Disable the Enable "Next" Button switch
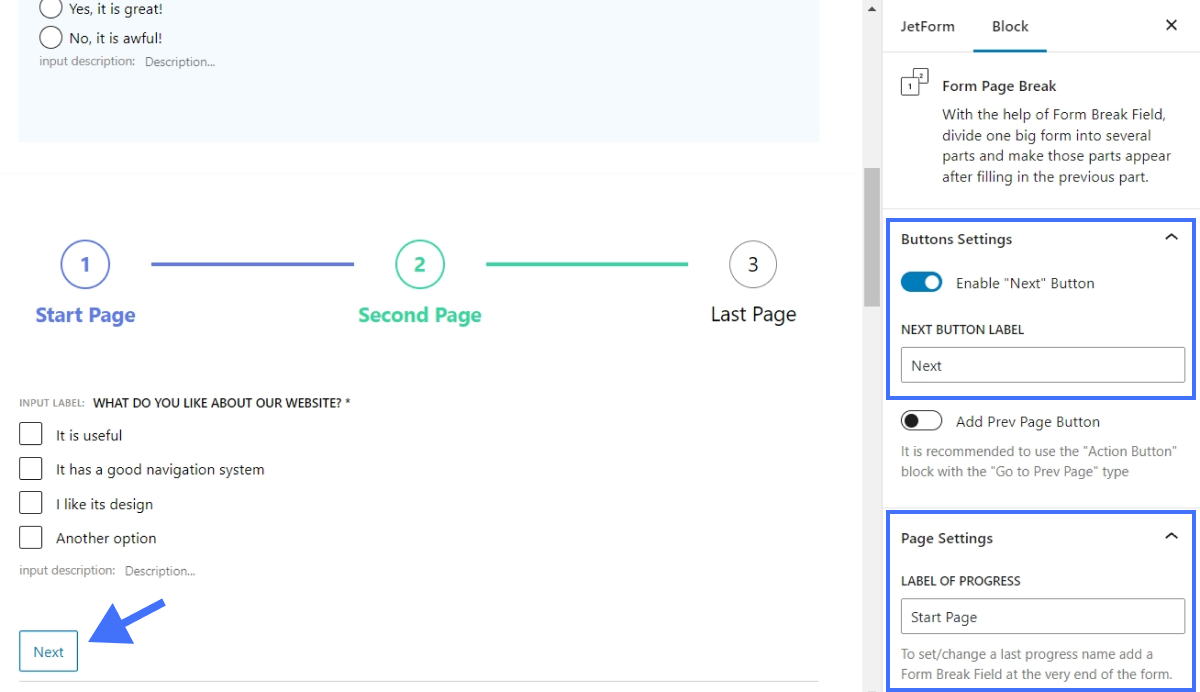1200x692 pixels. pos(923,283)
